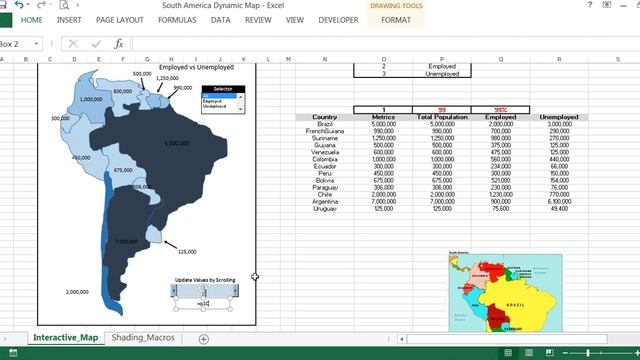Open the REVIEW ribbon tab
The width and height of the screenshot is (640, 360).
[258, 20]
